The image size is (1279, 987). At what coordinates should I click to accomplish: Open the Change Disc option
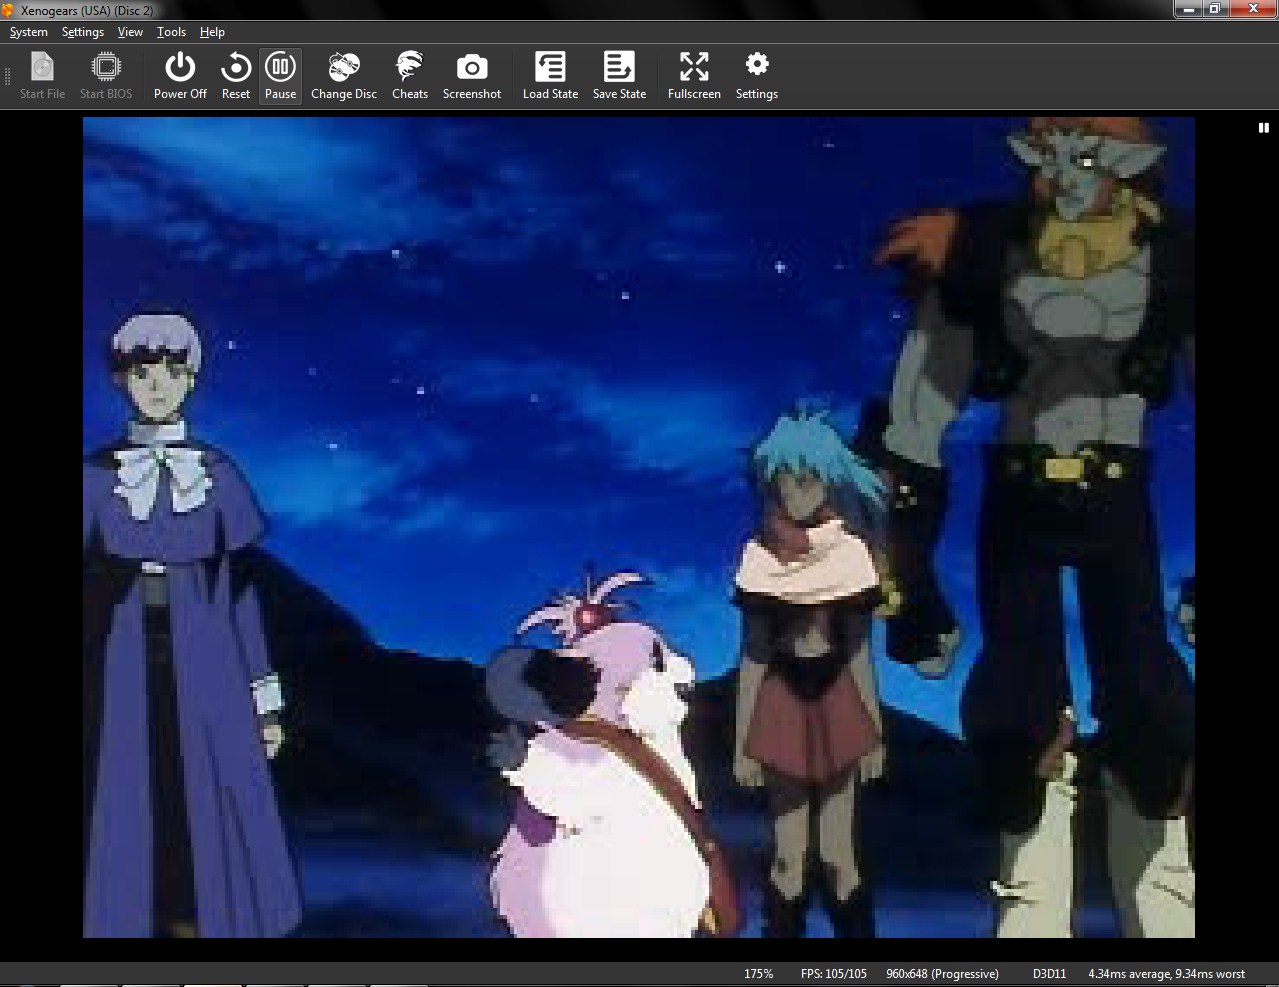point(344,76)
